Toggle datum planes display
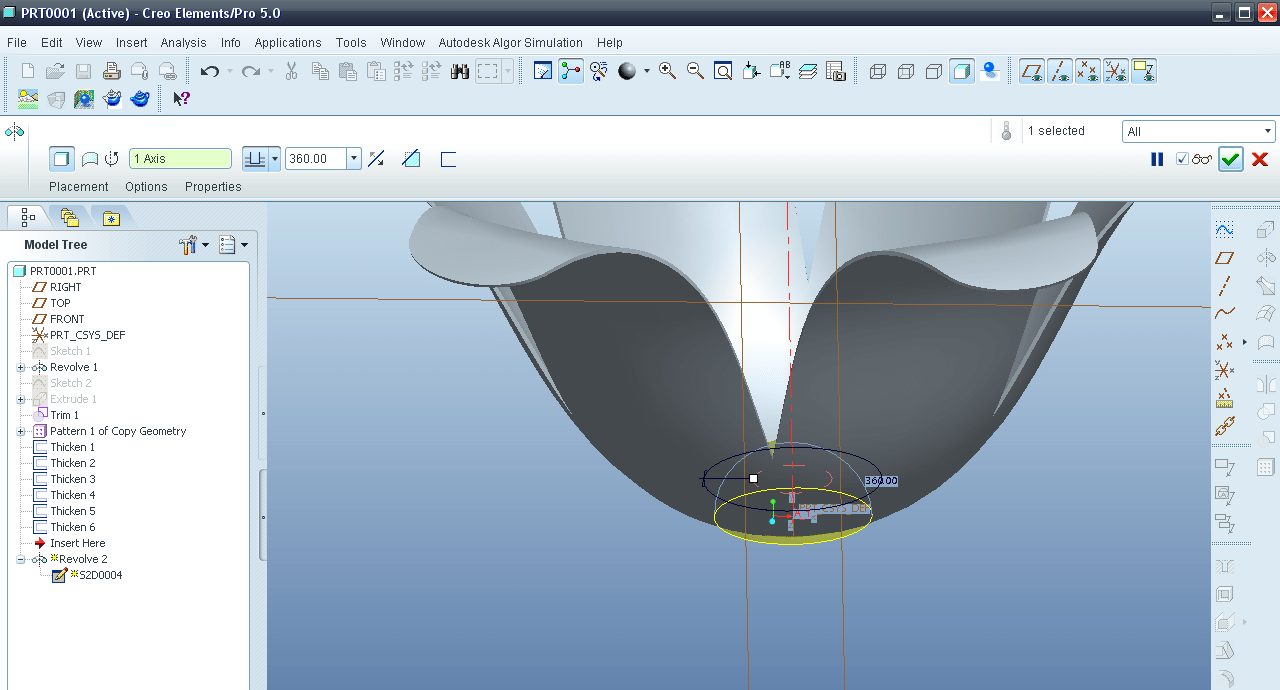The width and height of the screenshot is (1280, 690). coord(1032,71)
